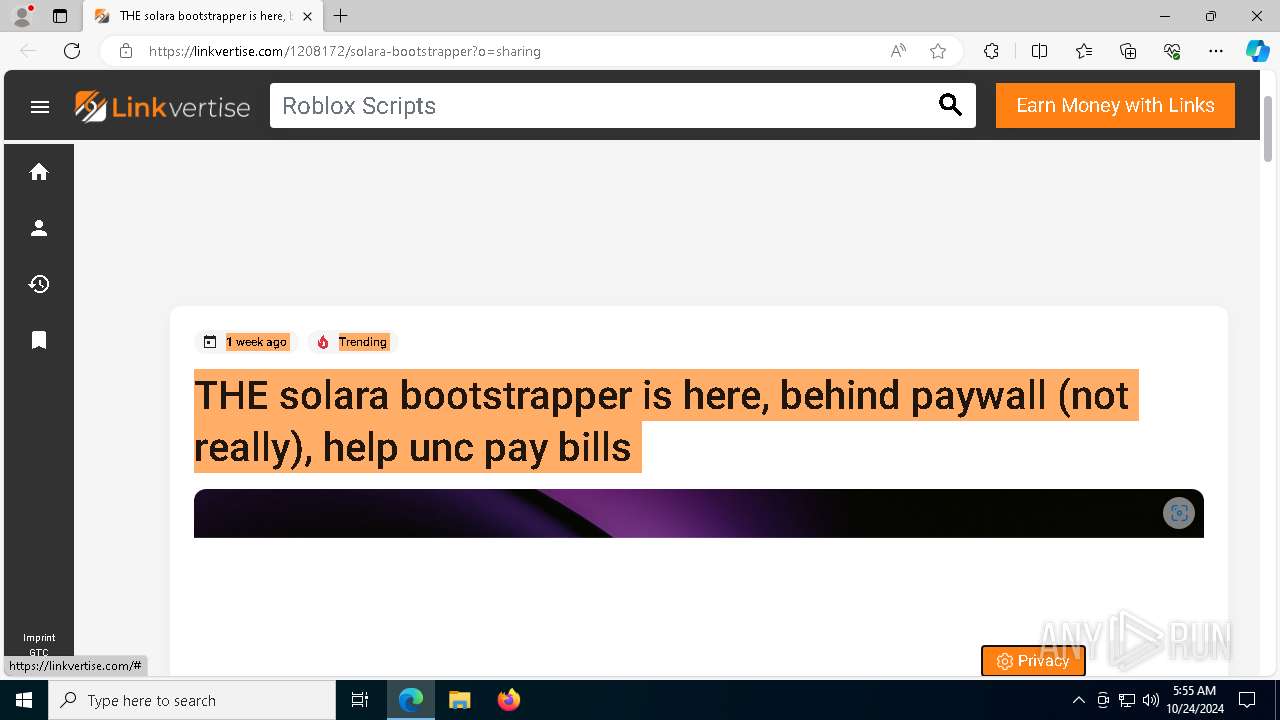Close the solara bootstrapper tab

[x=308, y=16]
